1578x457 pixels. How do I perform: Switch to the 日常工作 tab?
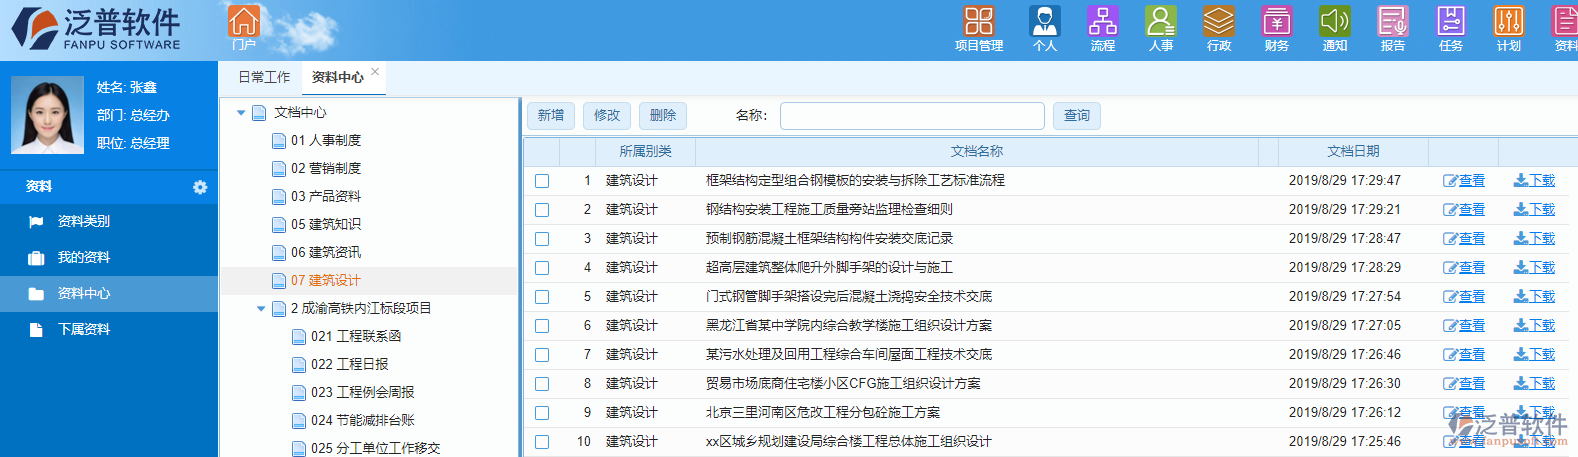(x=264, y=77)
